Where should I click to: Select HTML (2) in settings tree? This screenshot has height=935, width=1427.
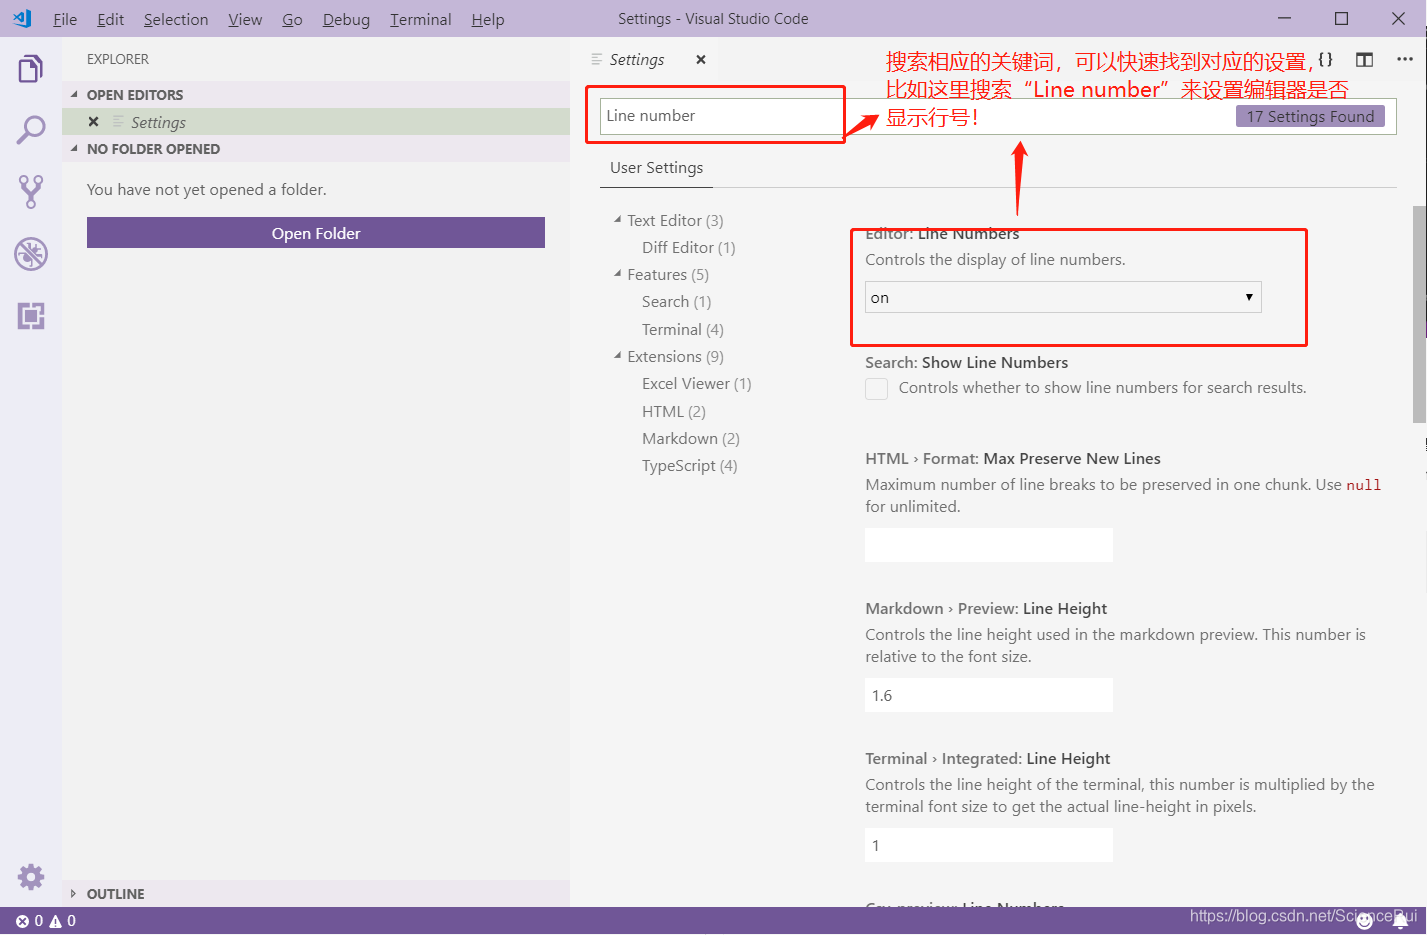click(x=673, y=411)
